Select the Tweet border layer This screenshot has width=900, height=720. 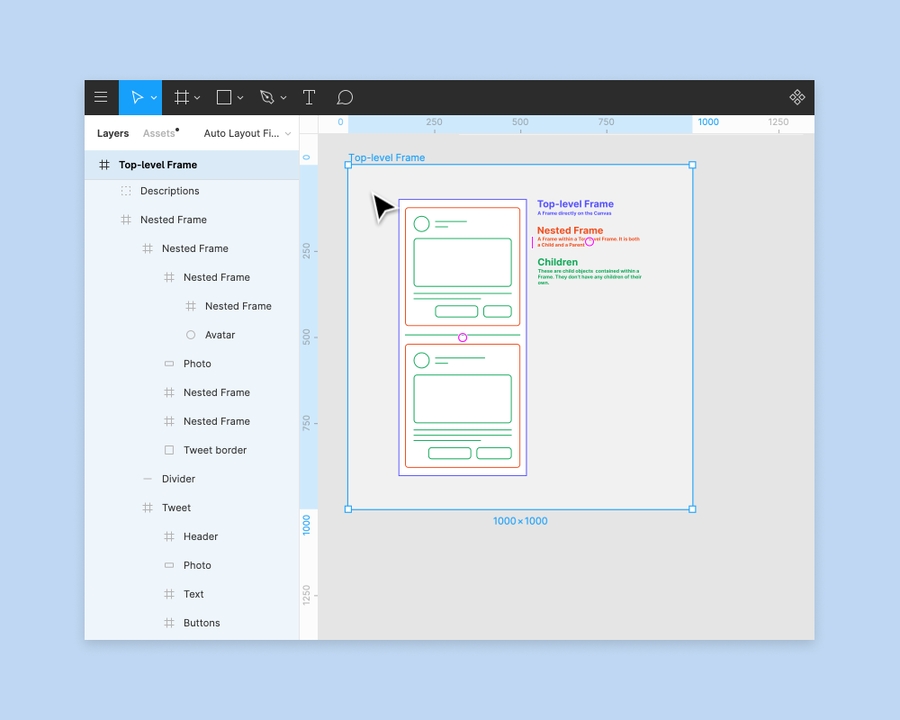tap(213, 450)
